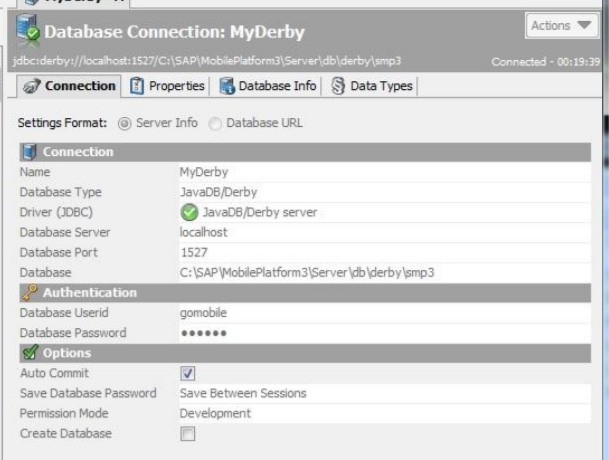Click the masked Database Password field
The height and width of the screenshot is (460, 609).
(x=385, y=333)
